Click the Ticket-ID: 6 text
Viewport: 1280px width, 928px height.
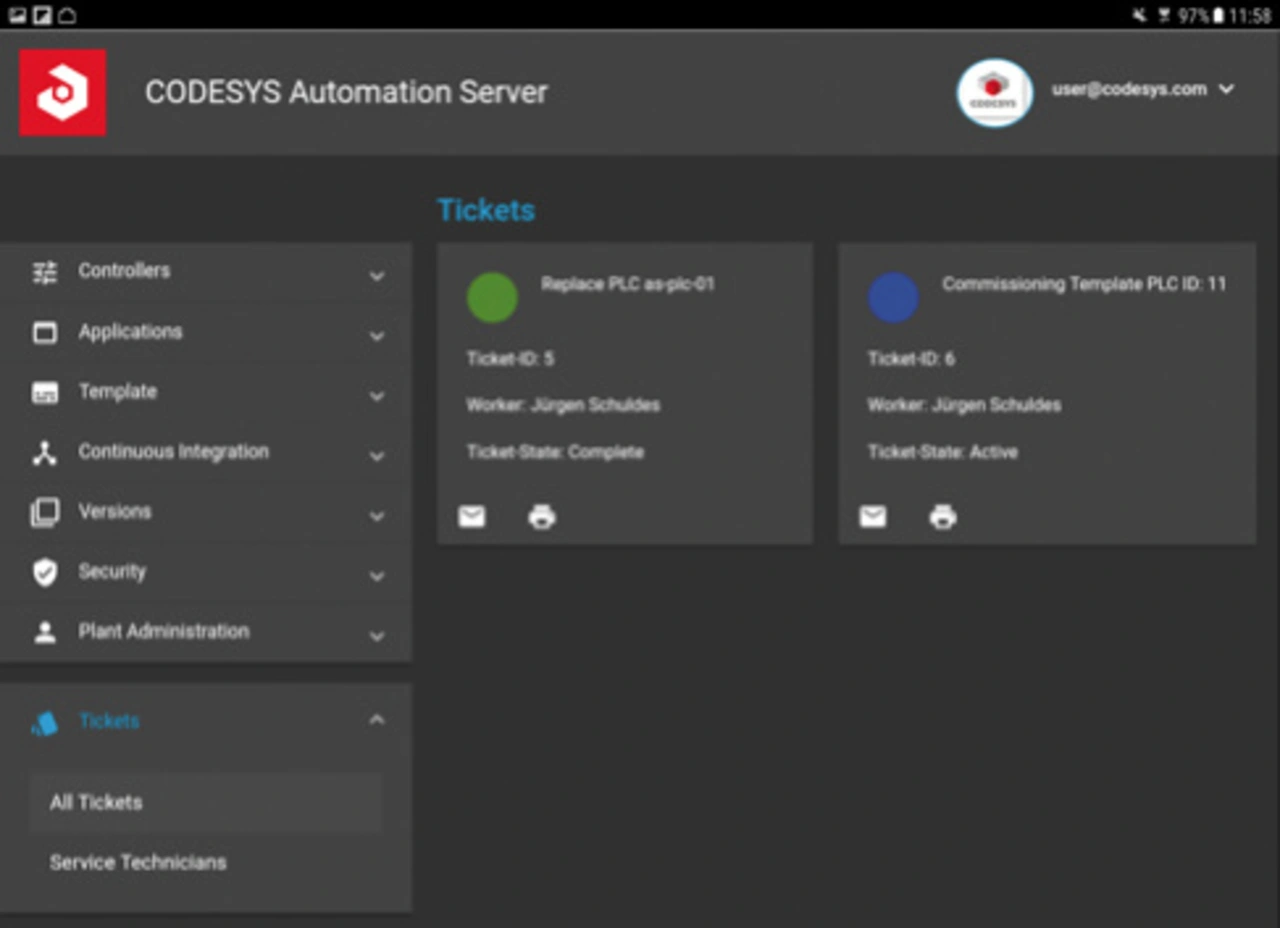tap(911, 358)
